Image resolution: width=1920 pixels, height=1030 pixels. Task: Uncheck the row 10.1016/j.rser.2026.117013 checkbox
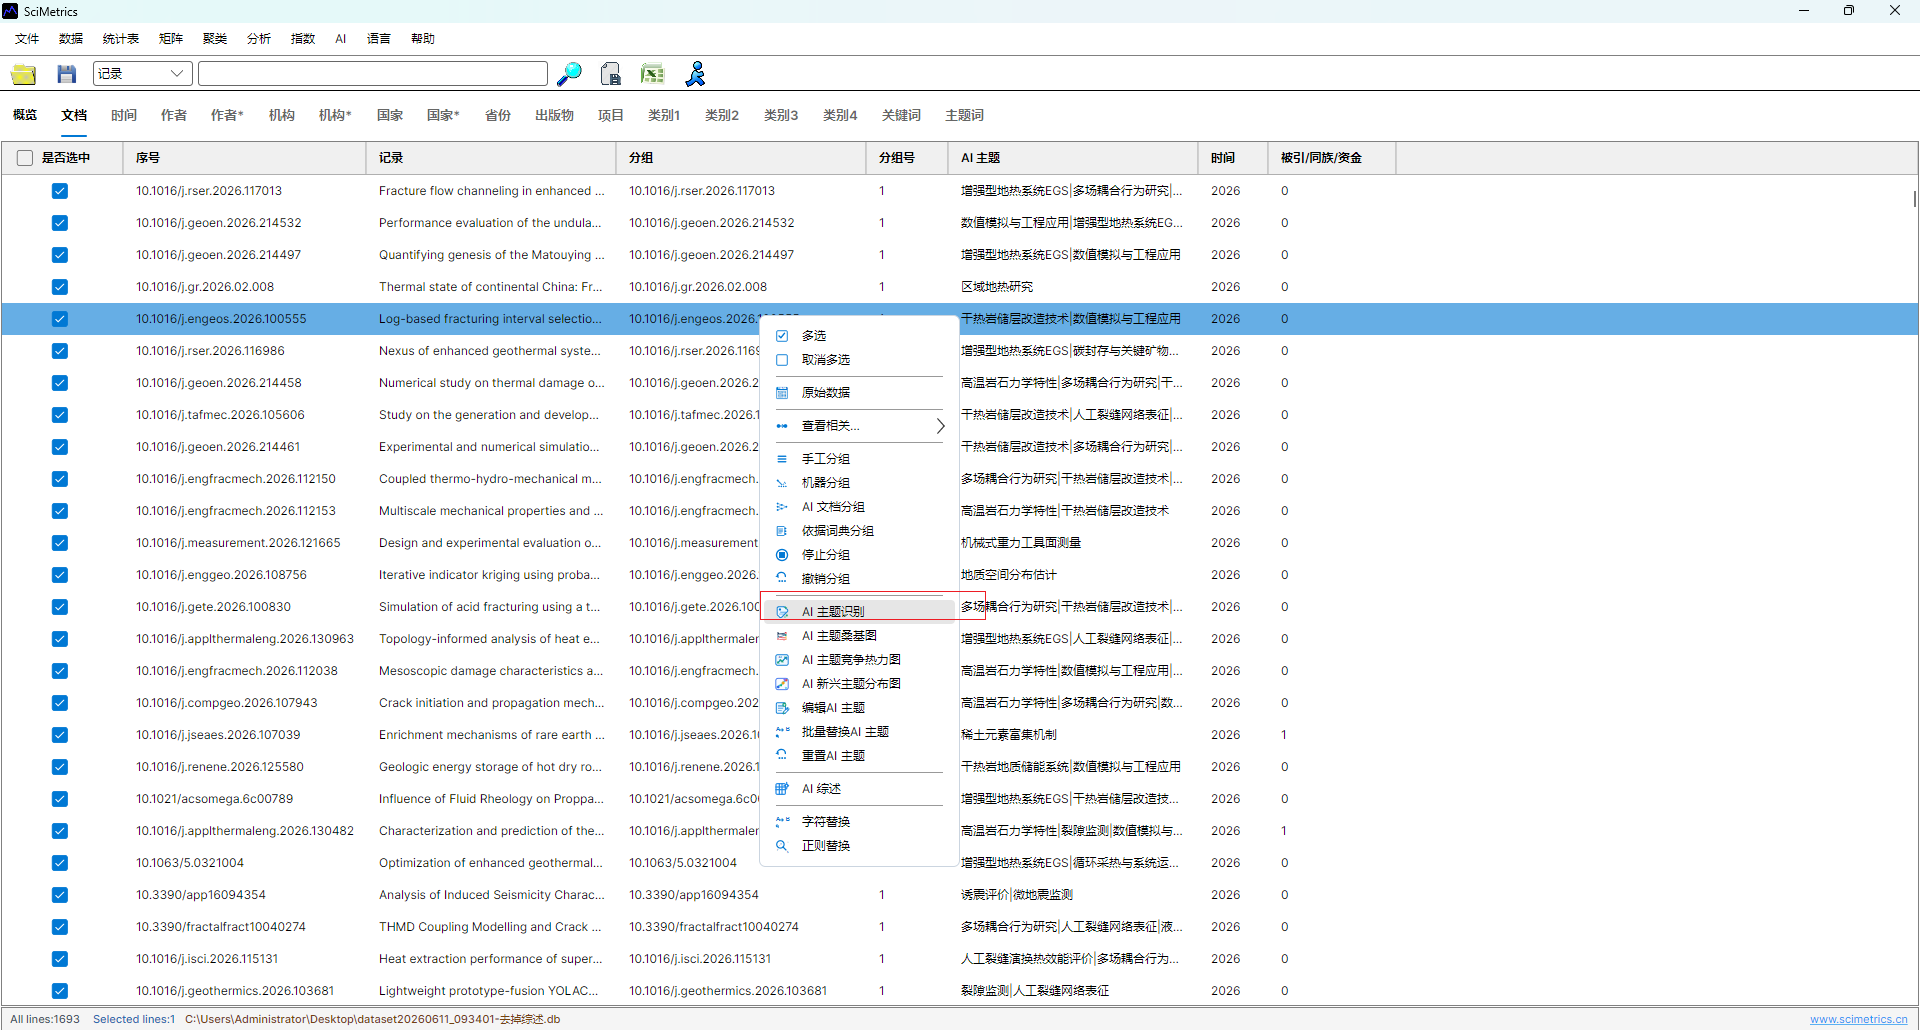click(x=60, y=191)
